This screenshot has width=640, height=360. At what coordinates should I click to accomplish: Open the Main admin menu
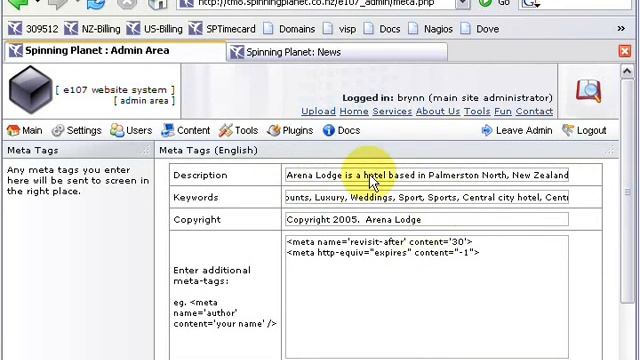(x=25, y=130)
